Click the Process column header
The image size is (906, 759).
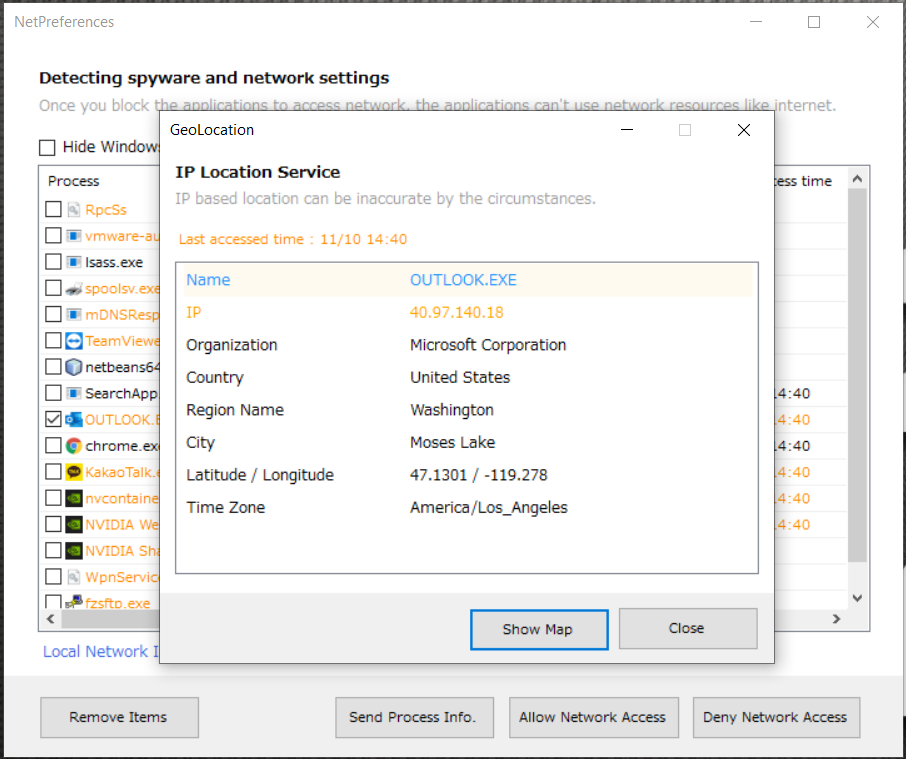[73, 181]
